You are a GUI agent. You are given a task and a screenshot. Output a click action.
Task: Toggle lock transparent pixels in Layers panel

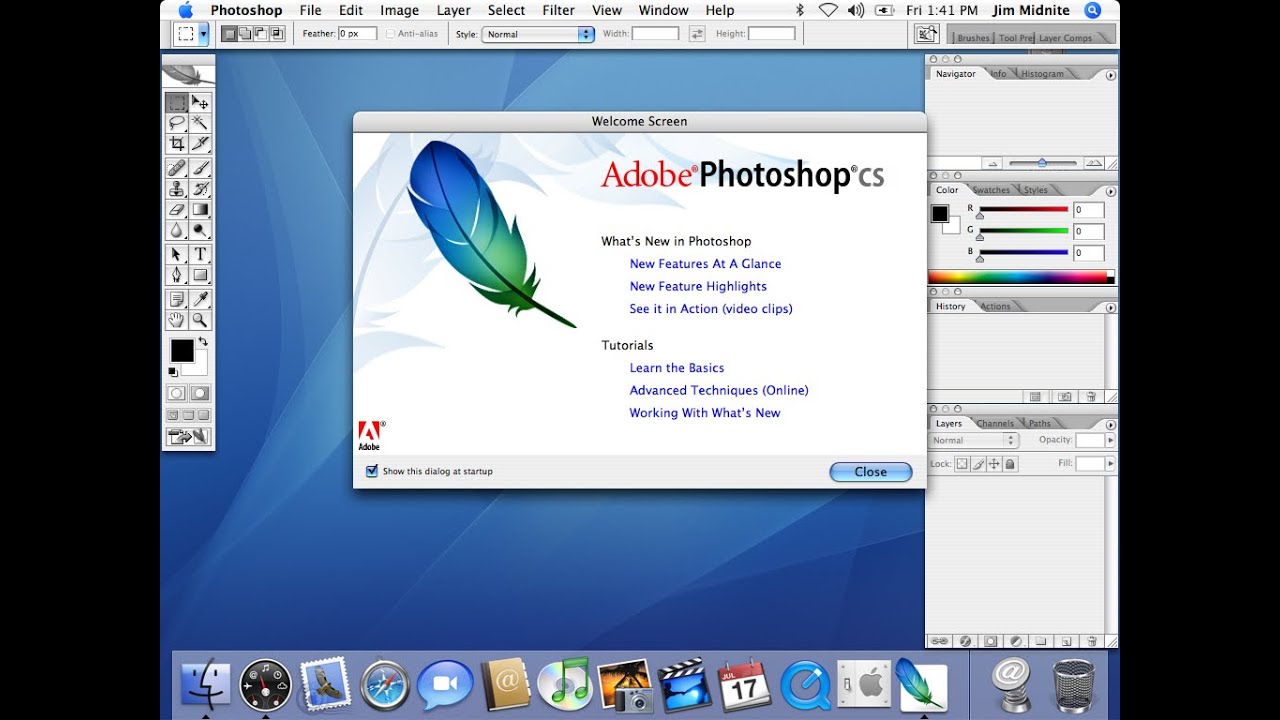962,464
